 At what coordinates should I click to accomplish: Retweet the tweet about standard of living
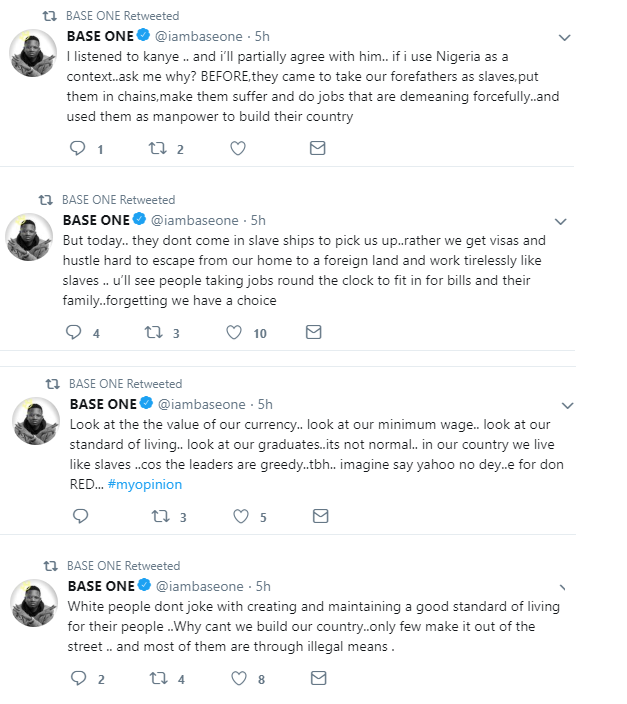(x=159, y=678)
